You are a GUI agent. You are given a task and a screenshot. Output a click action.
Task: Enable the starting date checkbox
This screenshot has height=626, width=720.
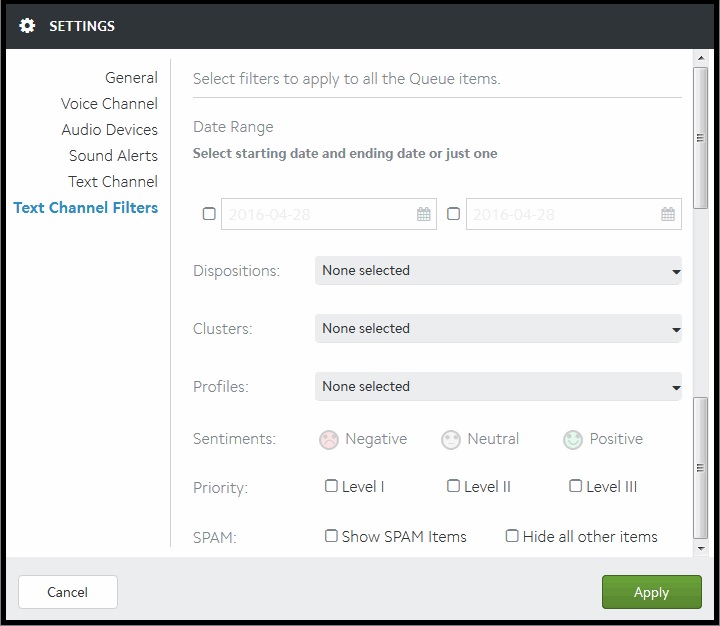(x=209, y=214)
